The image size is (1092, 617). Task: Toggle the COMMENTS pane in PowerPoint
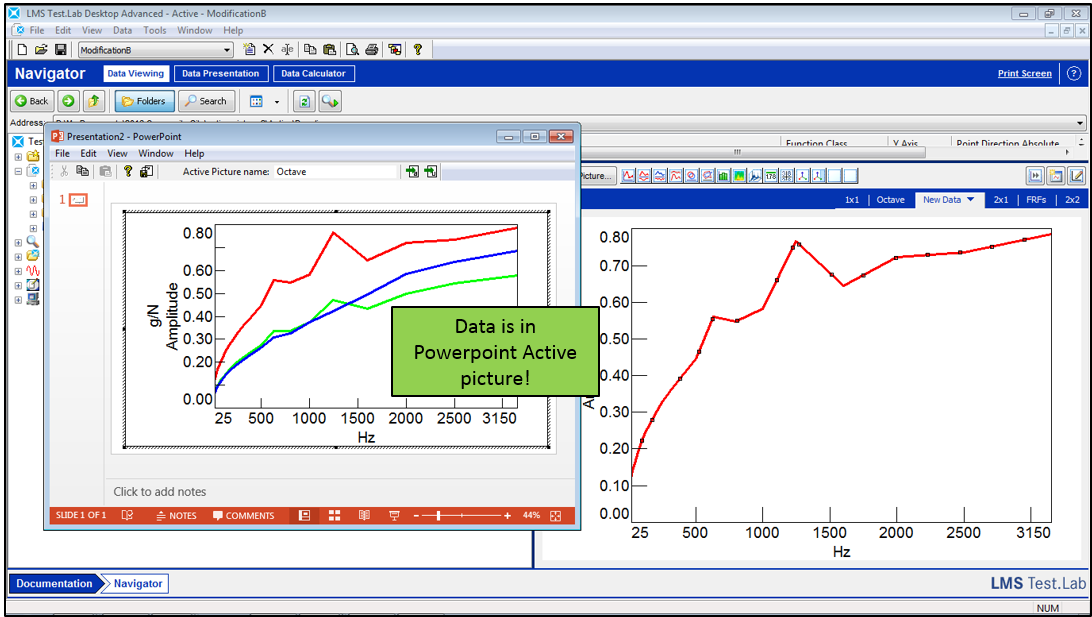pos(244,515)
